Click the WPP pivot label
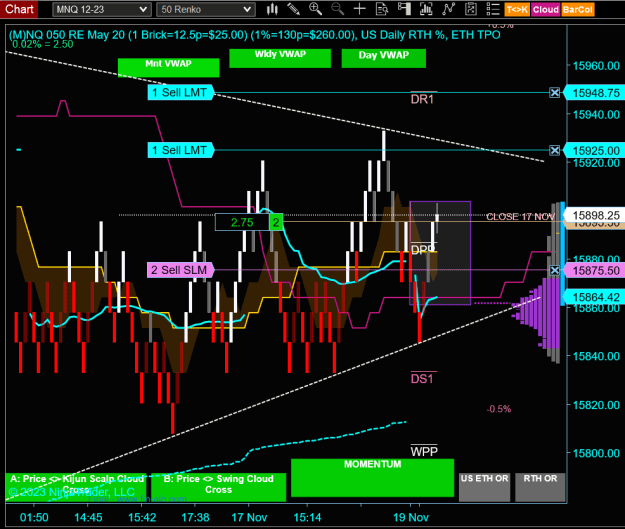The width and height of the screenshot is (625, 529). (424, 452)
